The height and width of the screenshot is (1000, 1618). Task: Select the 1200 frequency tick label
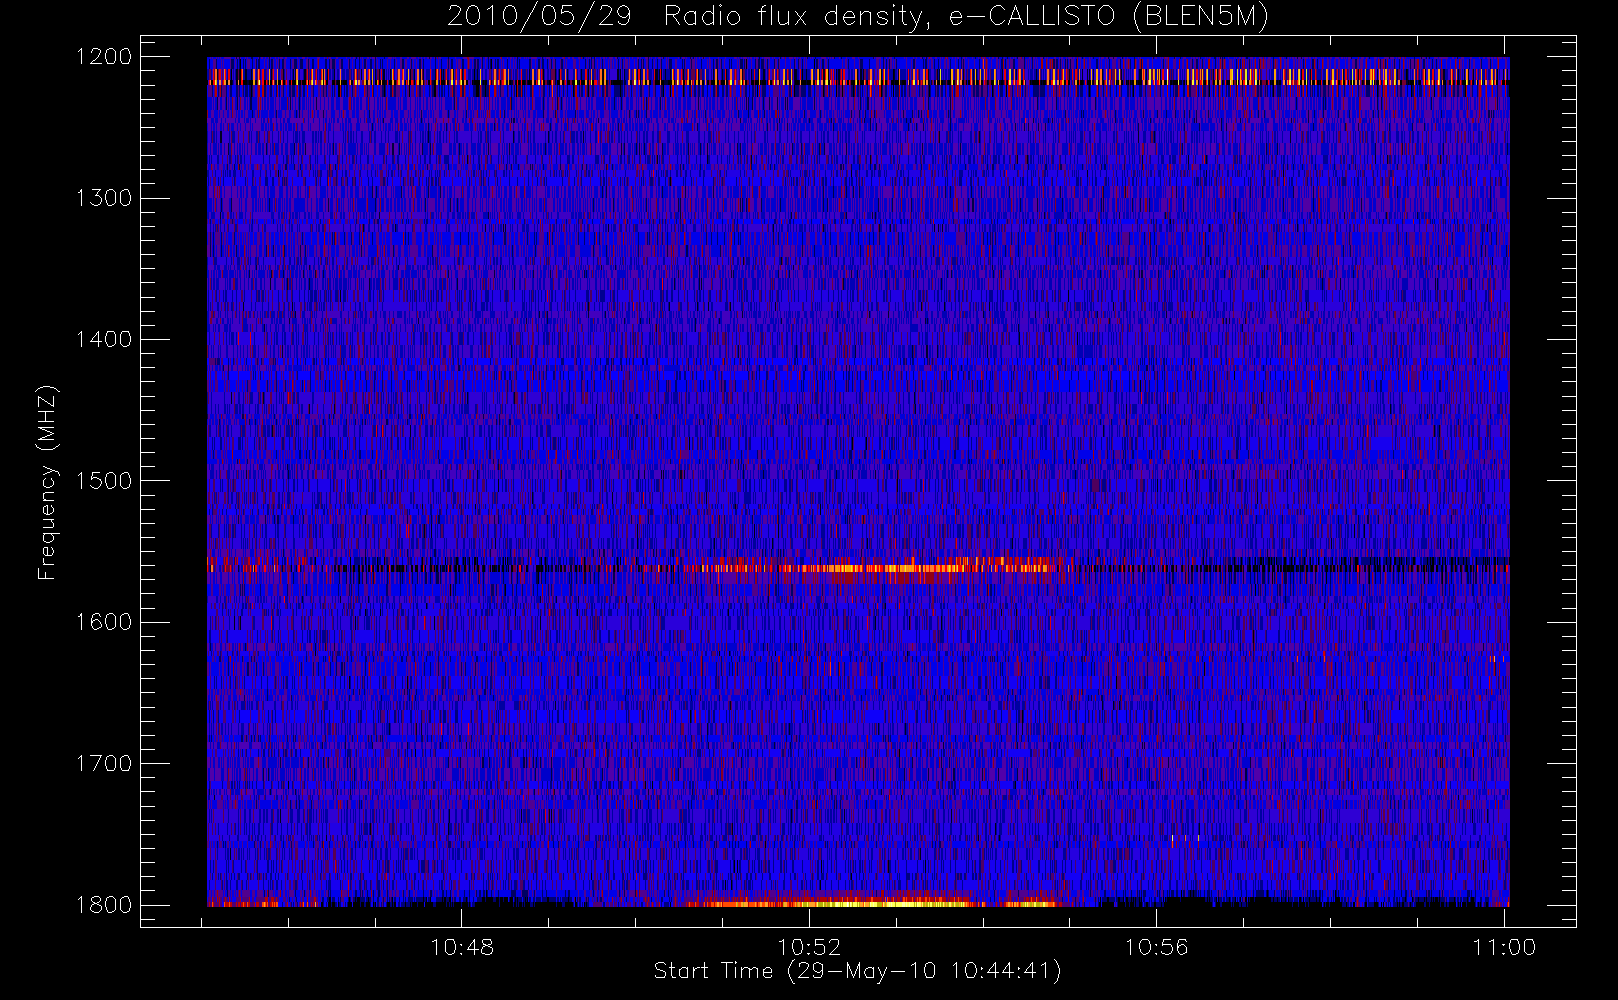click(x=104, y=57)
